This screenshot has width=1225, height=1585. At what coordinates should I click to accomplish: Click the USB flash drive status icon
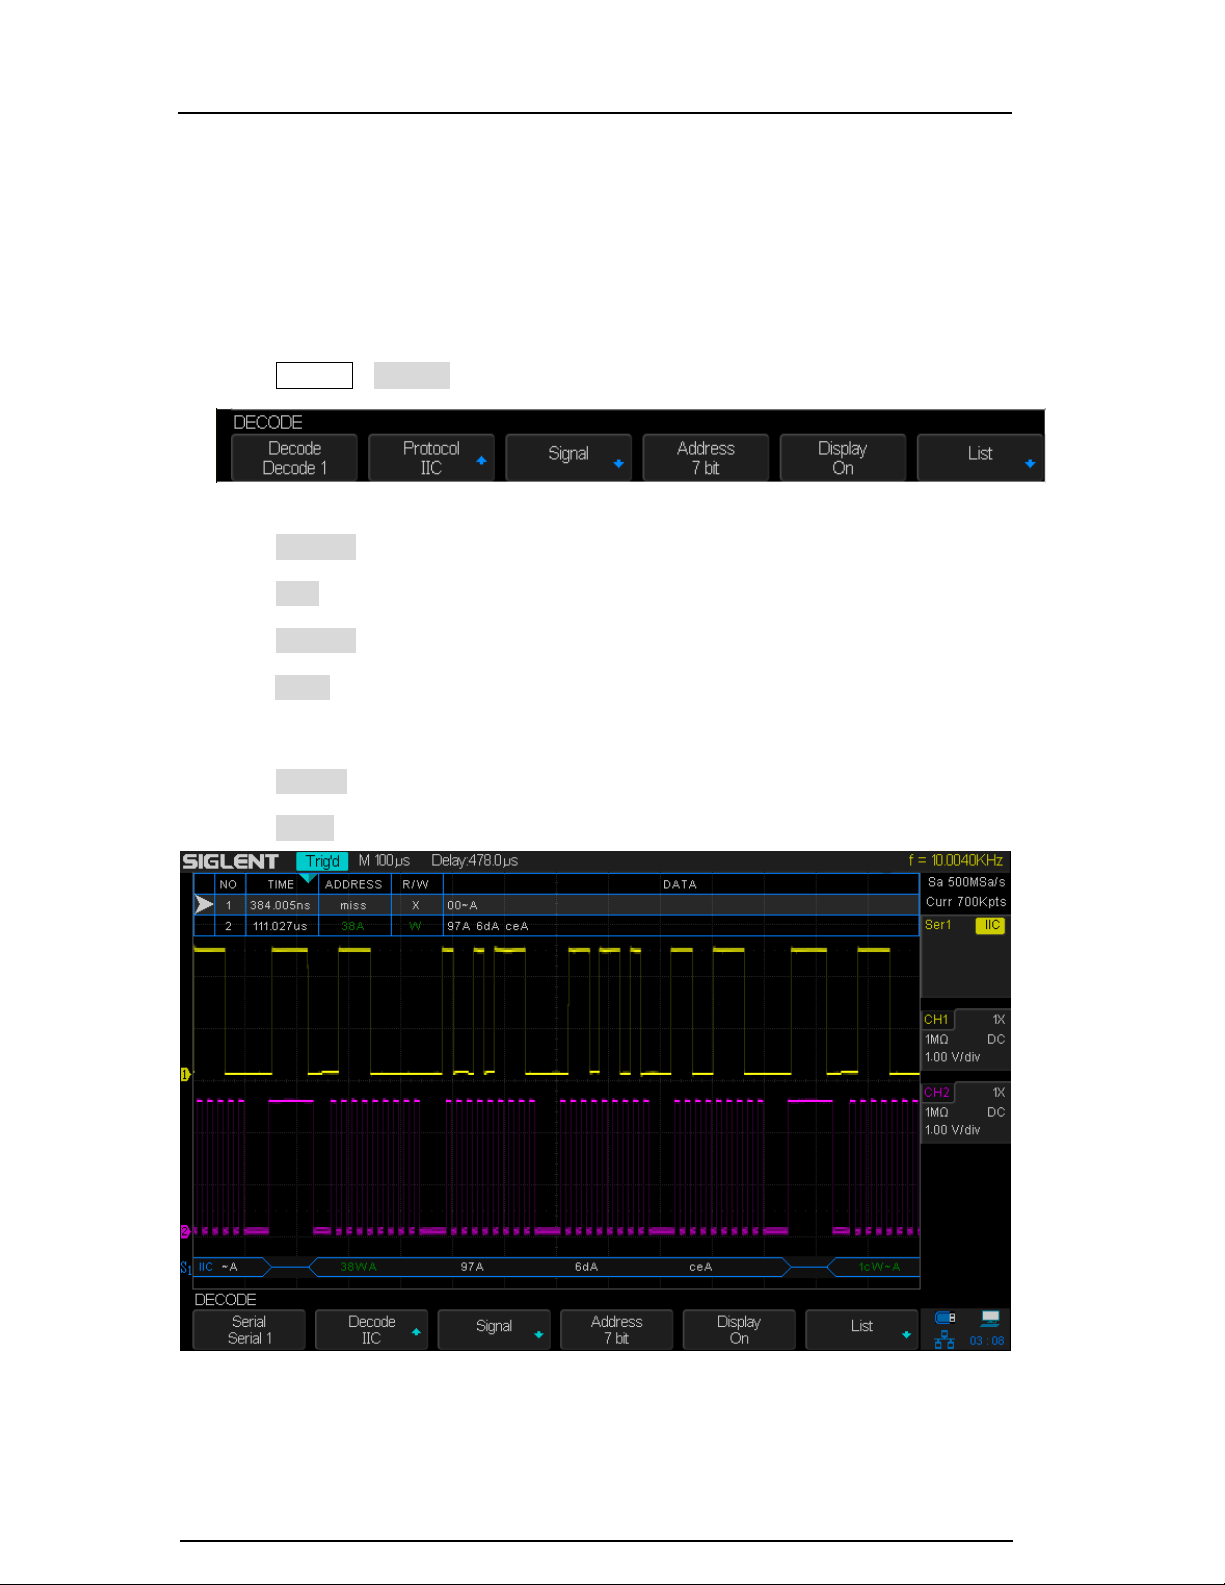(945, 1318)
